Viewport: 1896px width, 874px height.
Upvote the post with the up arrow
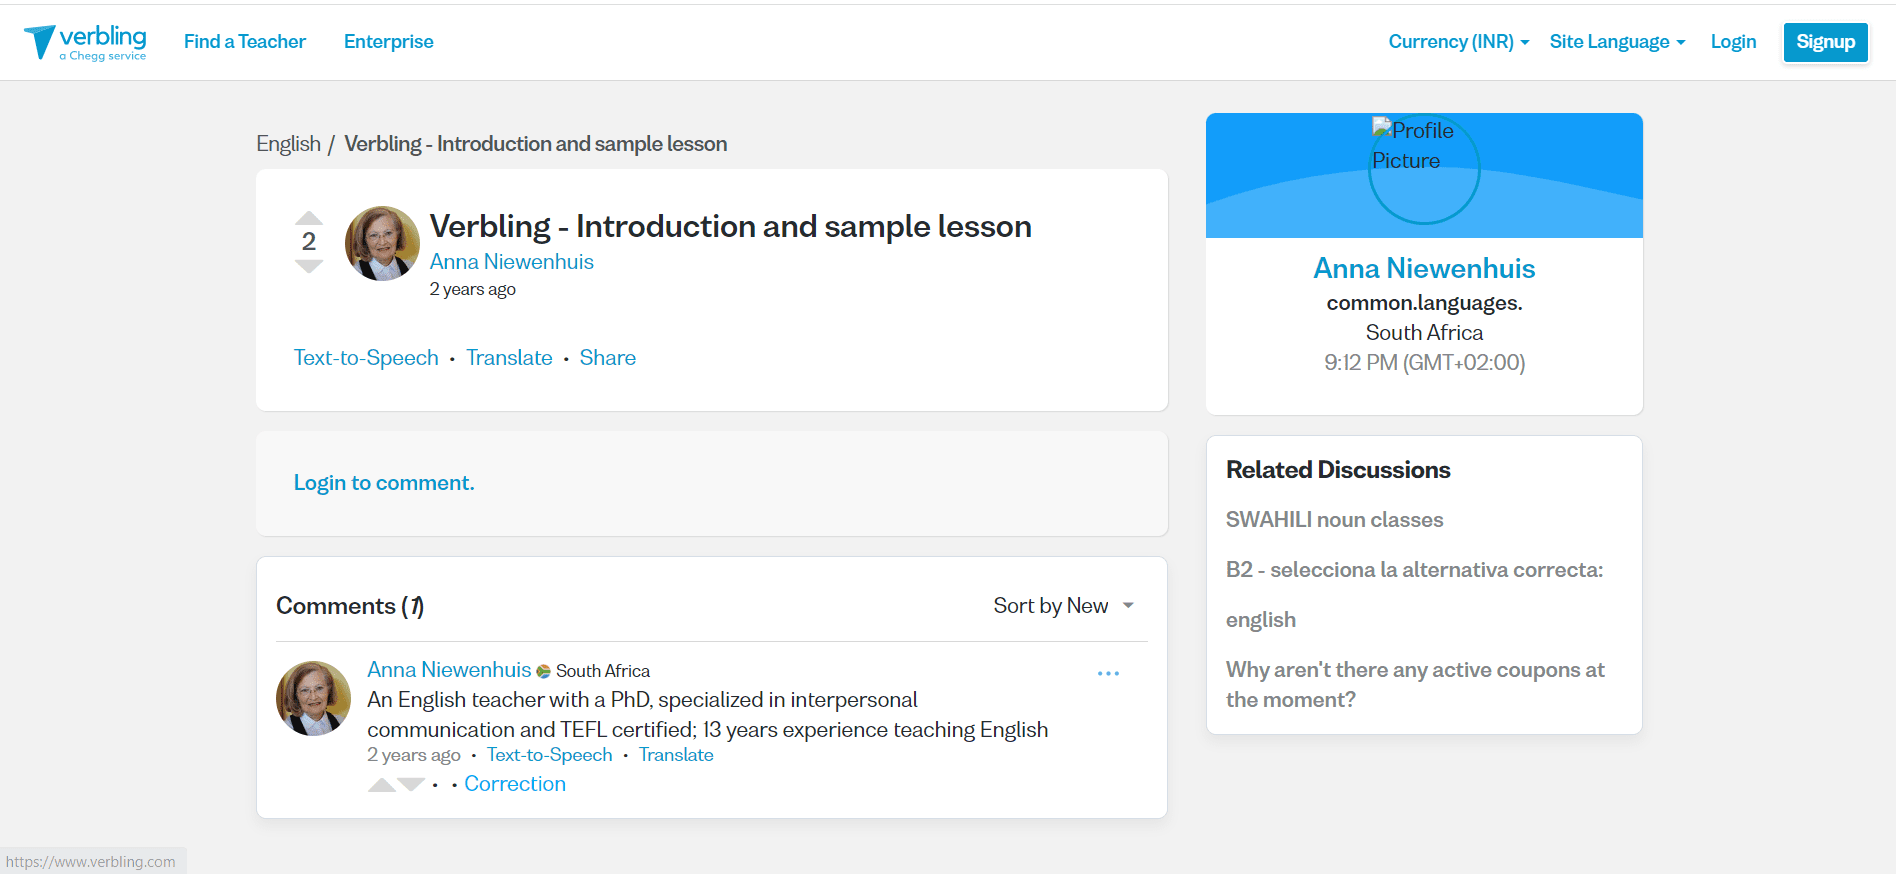coord(309,218)
